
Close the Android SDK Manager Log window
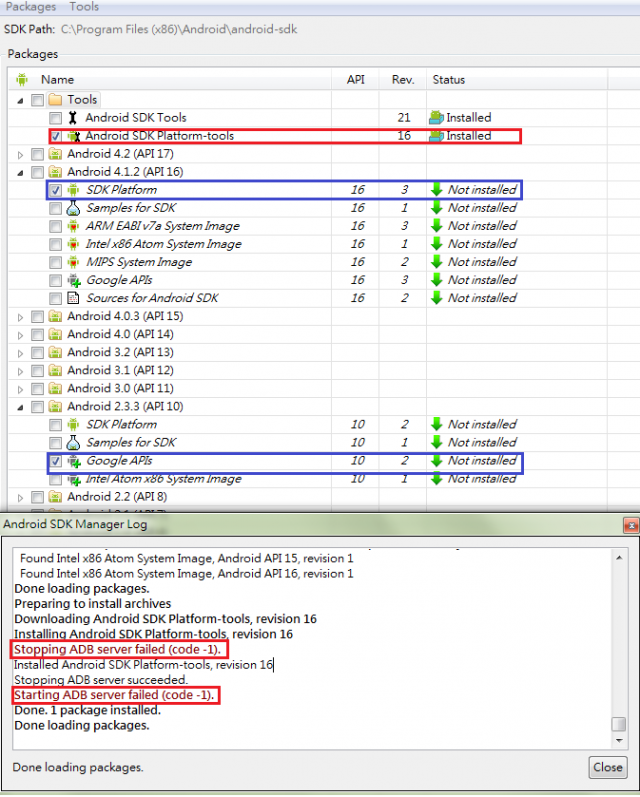pyautogui.click(x=631, y=526)
